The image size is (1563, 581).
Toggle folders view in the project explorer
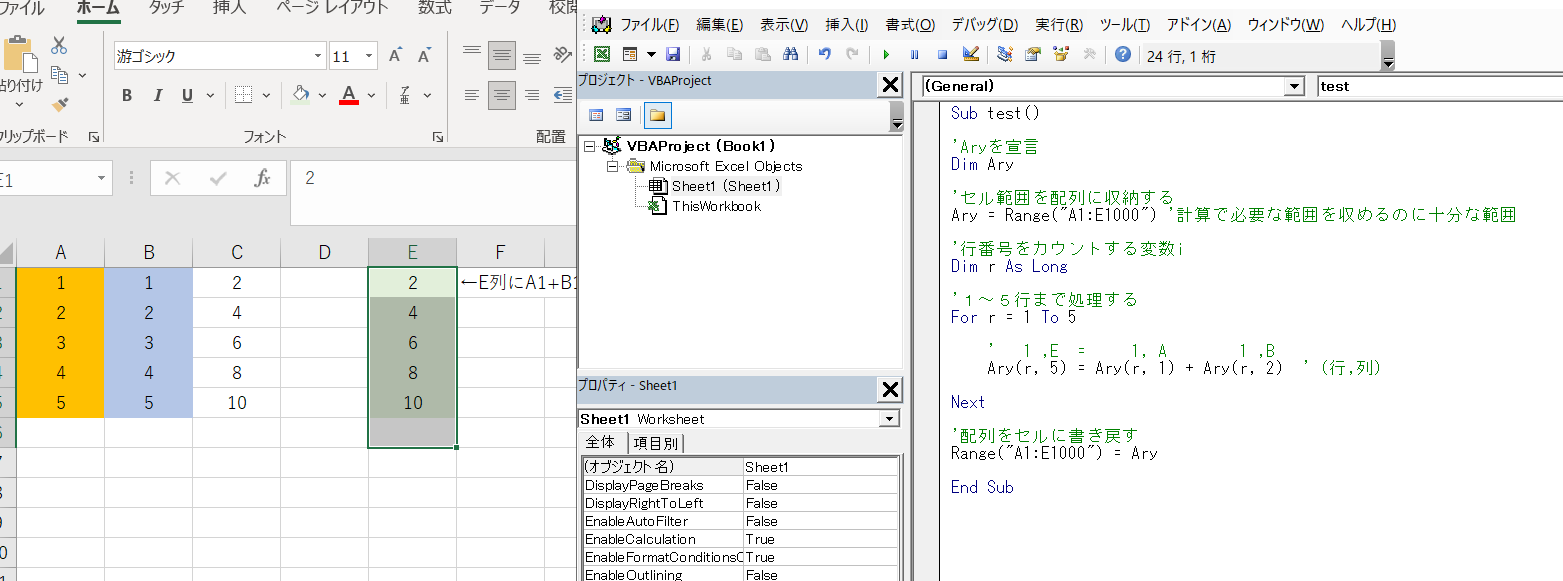(657, 115)
